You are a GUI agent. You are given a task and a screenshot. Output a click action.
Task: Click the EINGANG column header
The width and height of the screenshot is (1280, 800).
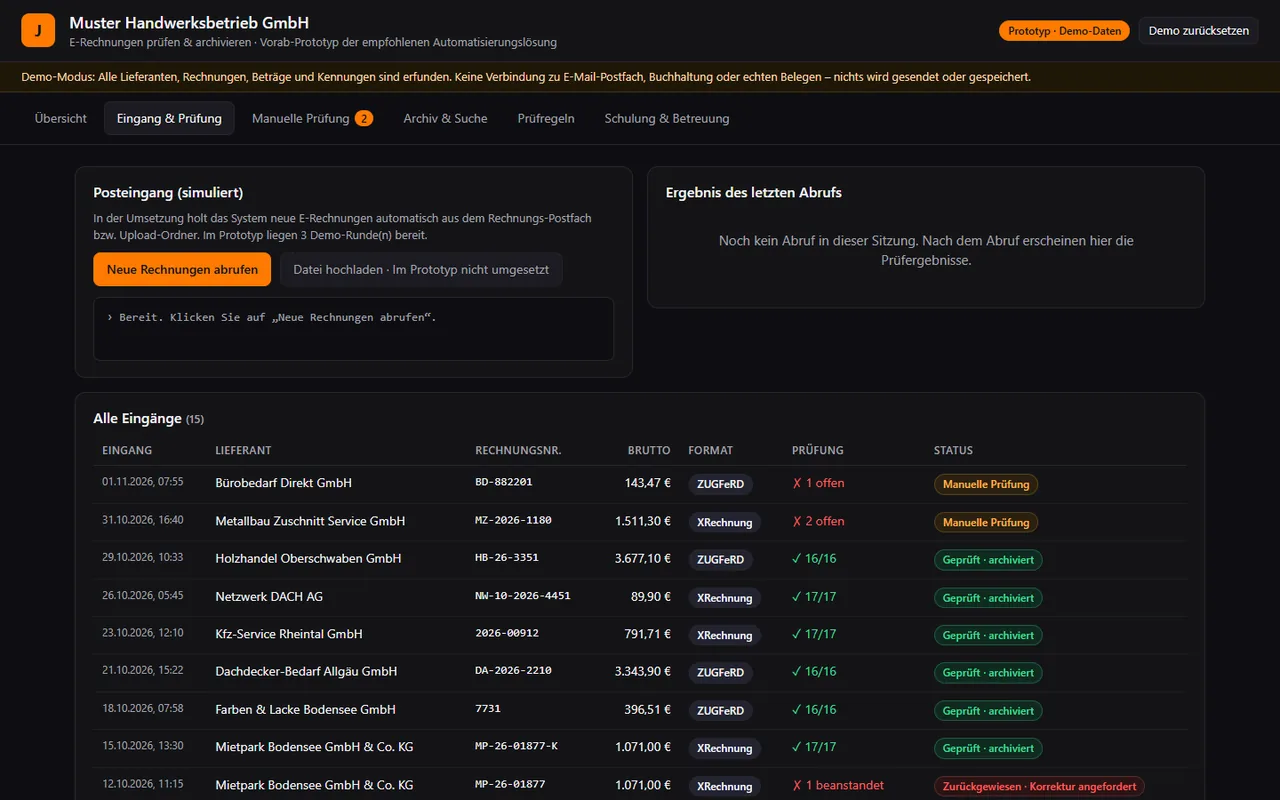point(127,451)
